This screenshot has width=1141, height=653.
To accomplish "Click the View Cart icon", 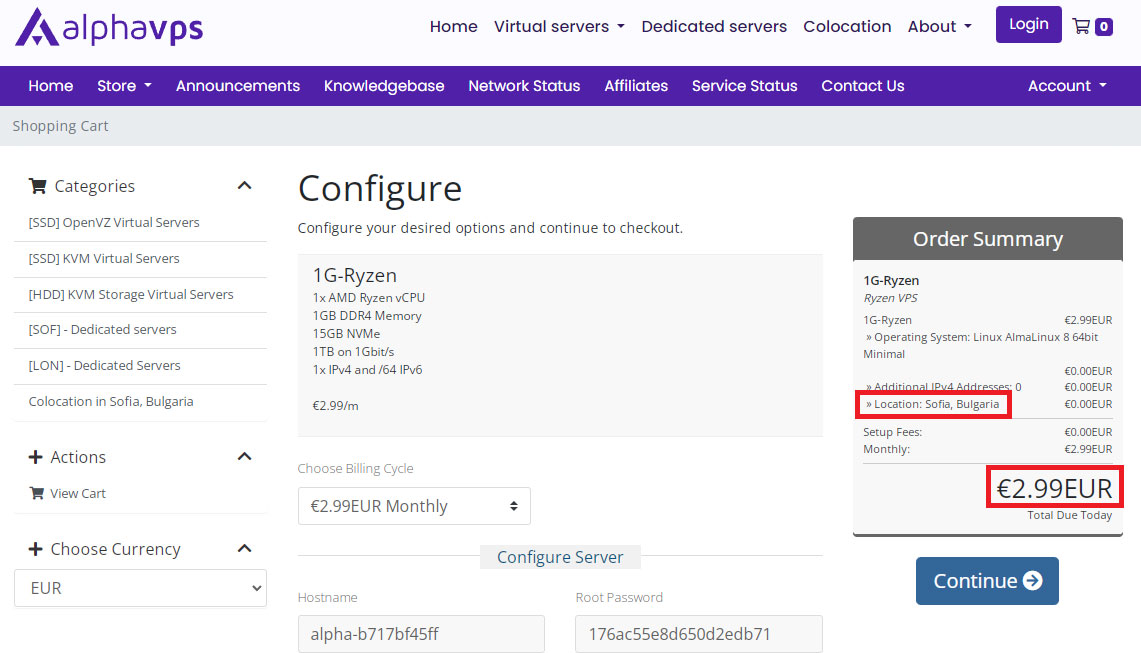I will pos(36,494).
